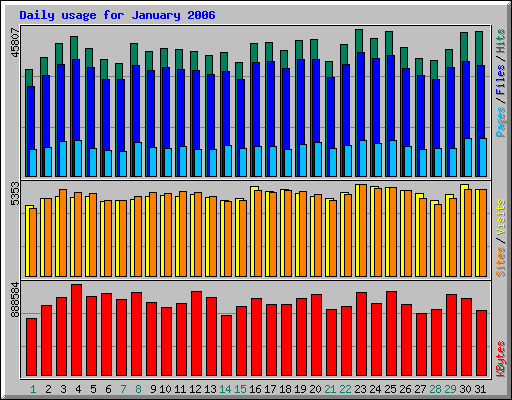Click the dark blue Files bar for day 16
Screen dimensions: 512x400
tap(256, 104)
